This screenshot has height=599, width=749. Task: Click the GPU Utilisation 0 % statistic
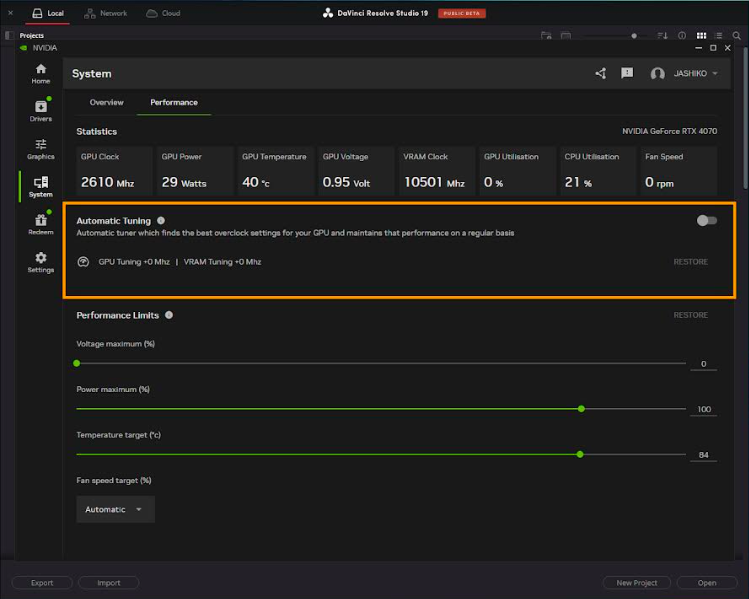pyautogui.click(x=517, y=171)
